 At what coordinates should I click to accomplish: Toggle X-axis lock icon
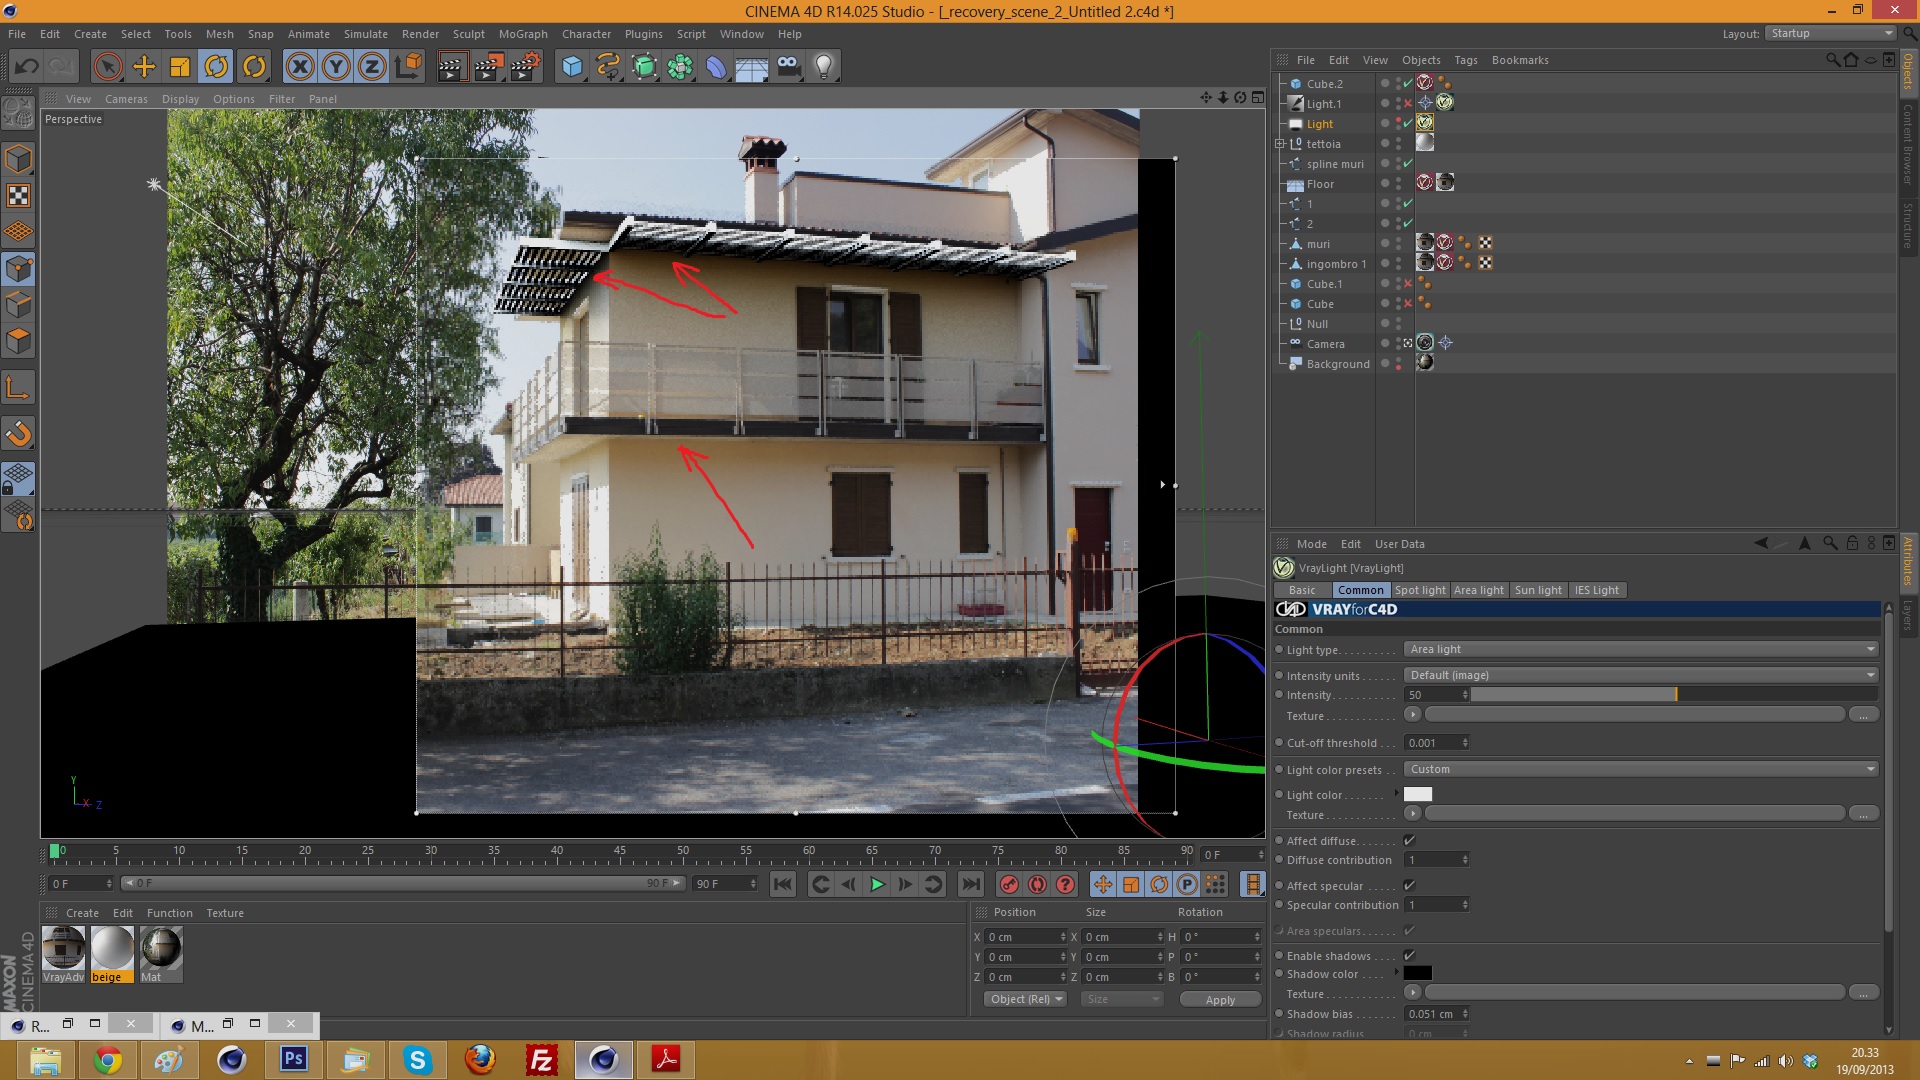pyautogui.click(x=299, y=67)
